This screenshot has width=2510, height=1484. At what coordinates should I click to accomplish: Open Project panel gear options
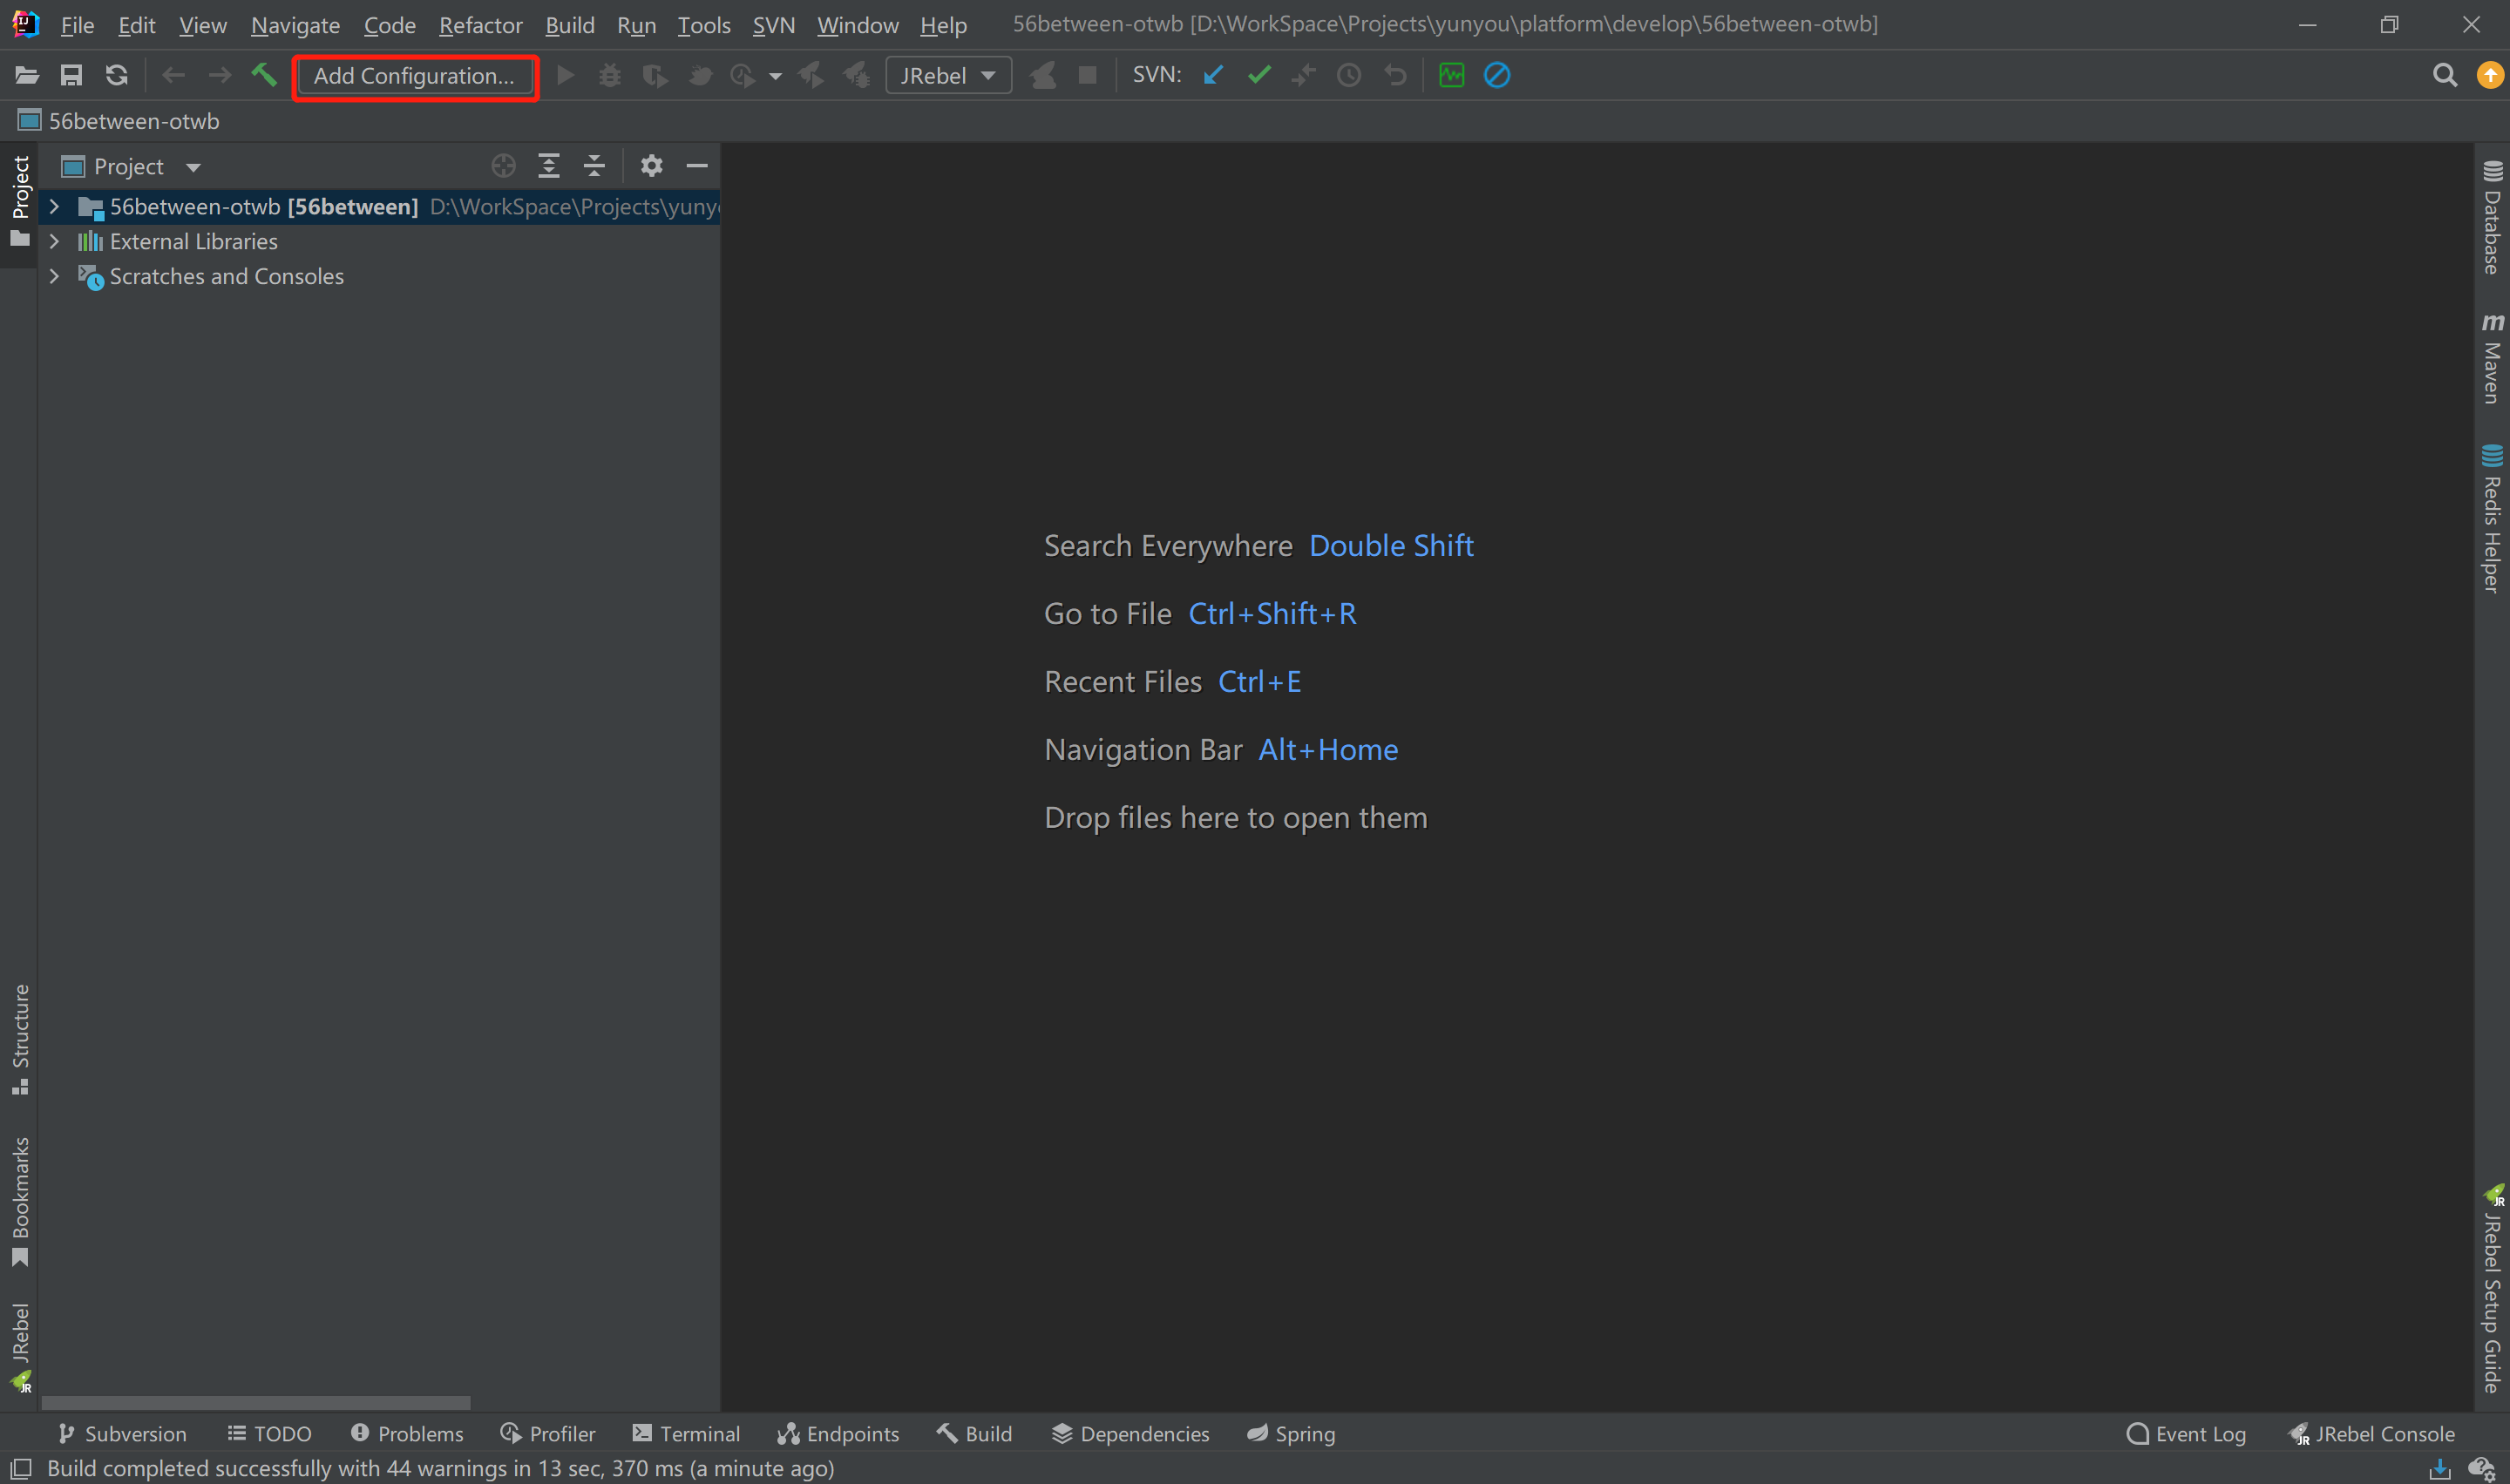[x=652, y=166]
